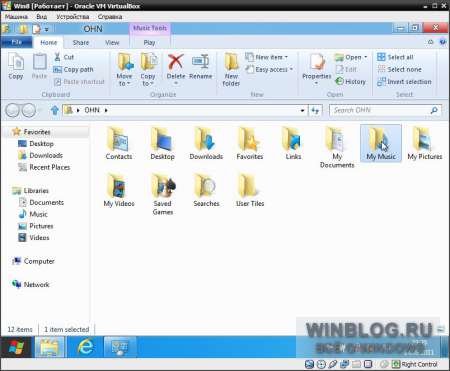Expand the Open dropdown in ribbon
The image size is (450, 371).
351,57
